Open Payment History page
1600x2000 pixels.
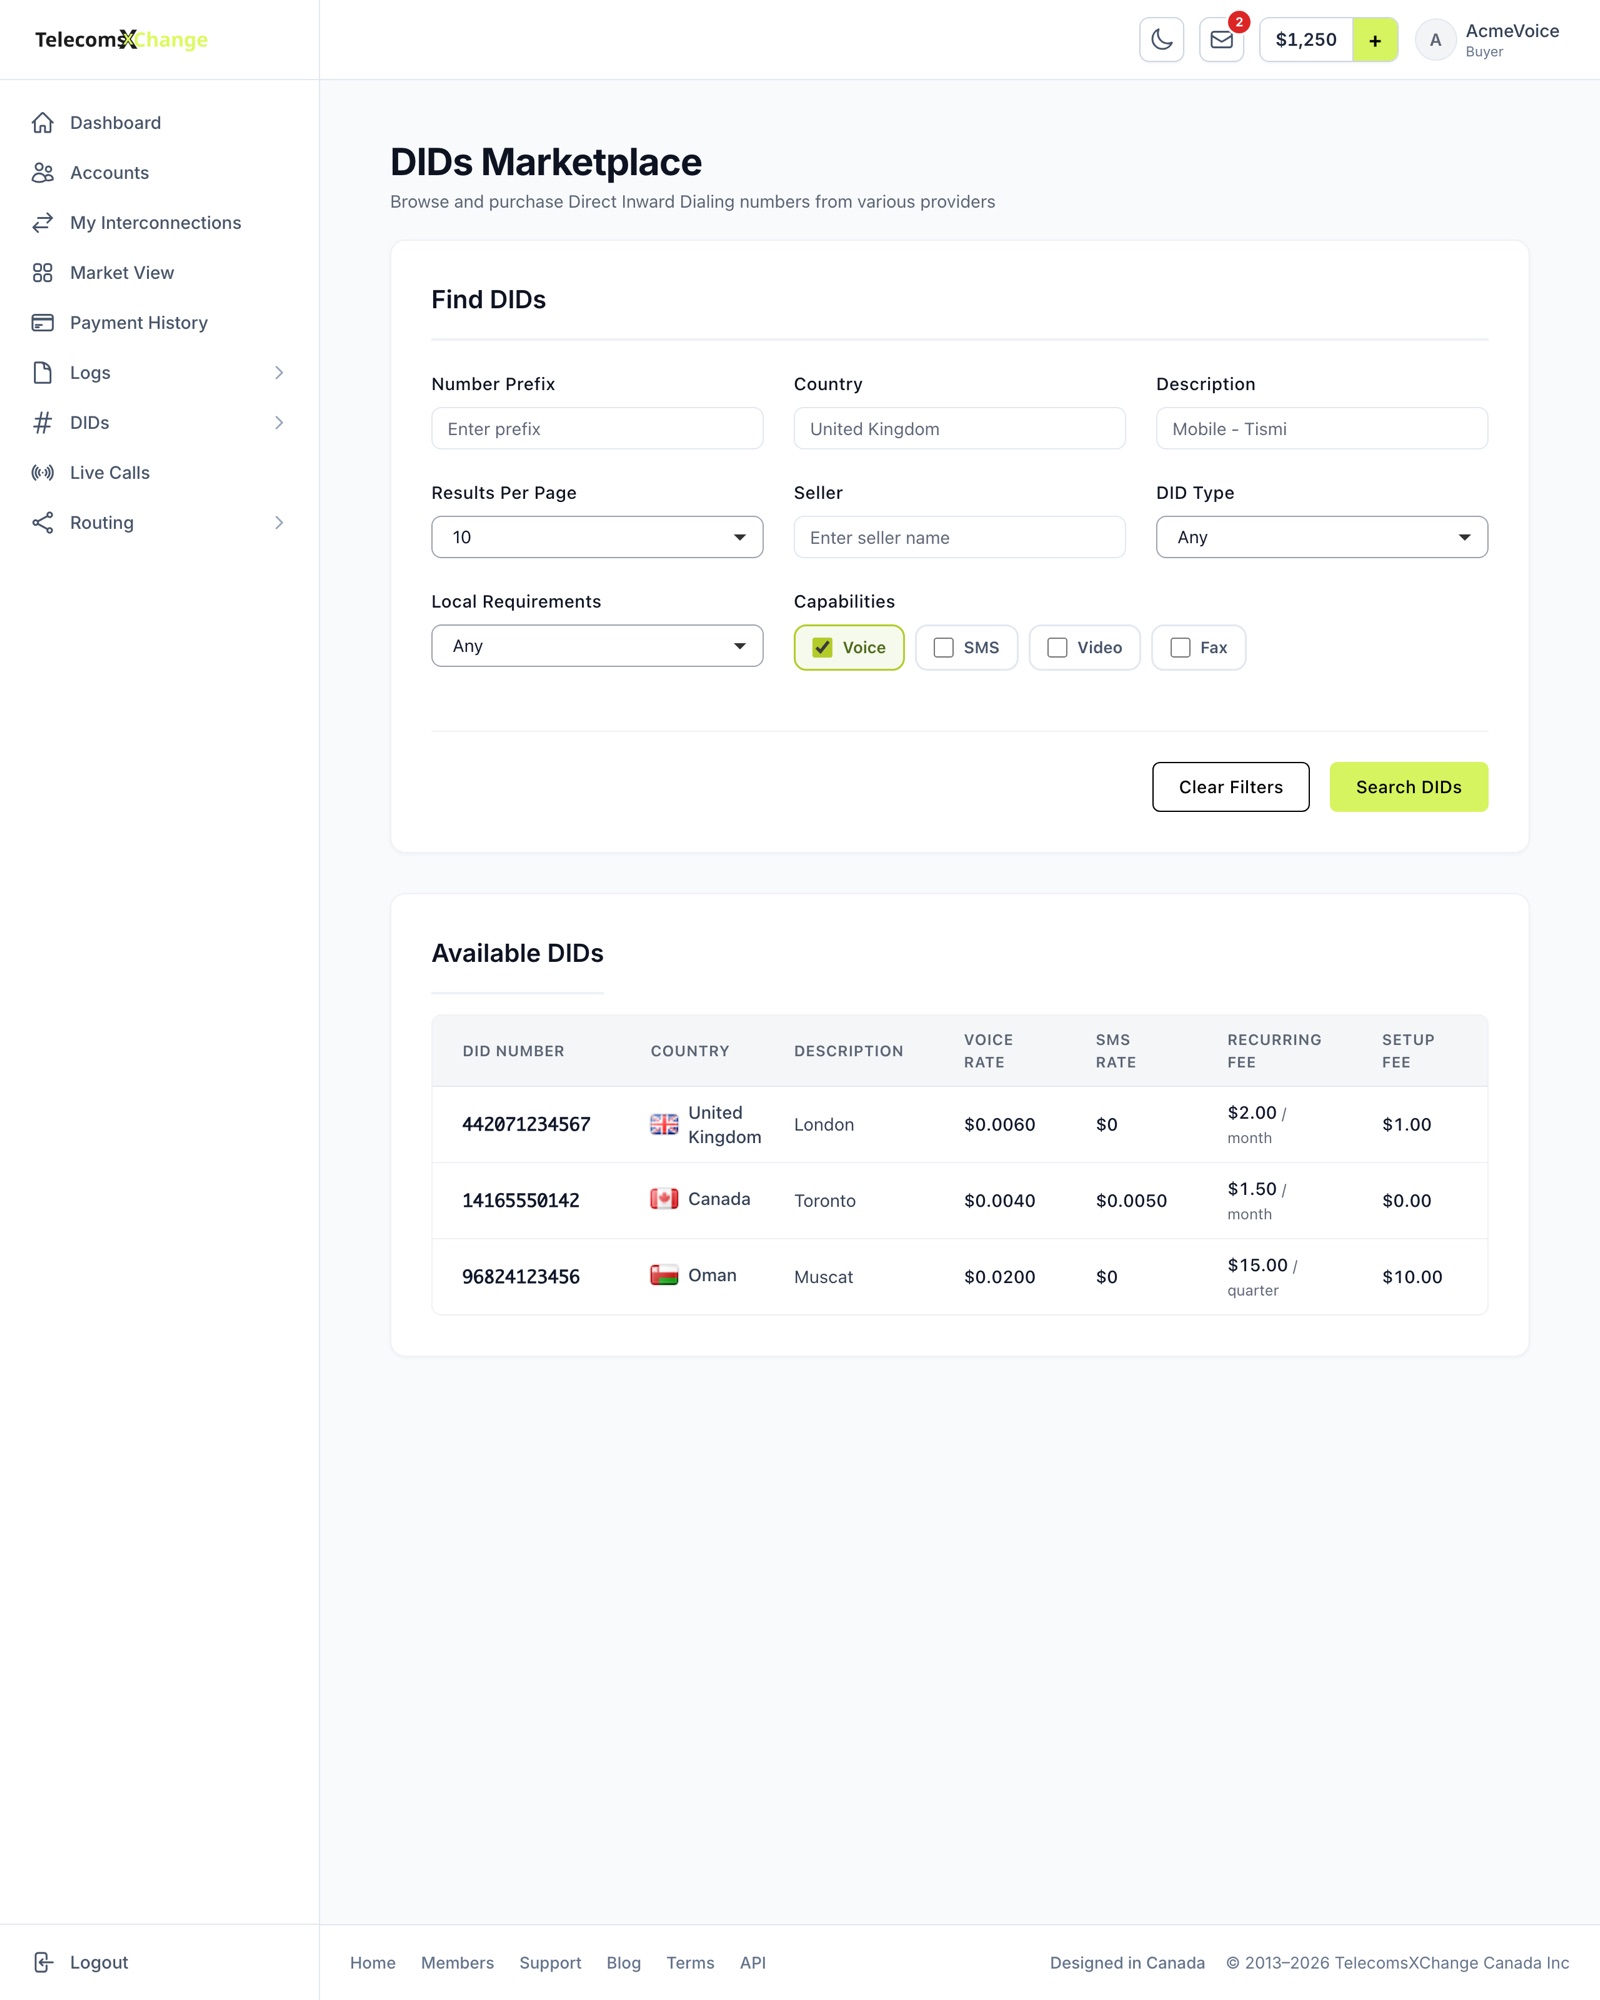point(139,323)
